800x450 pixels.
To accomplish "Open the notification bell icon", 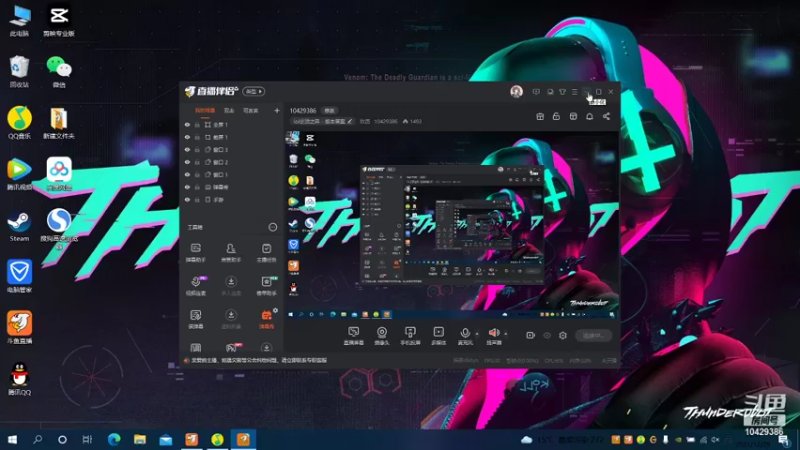I will click(589, 117).
